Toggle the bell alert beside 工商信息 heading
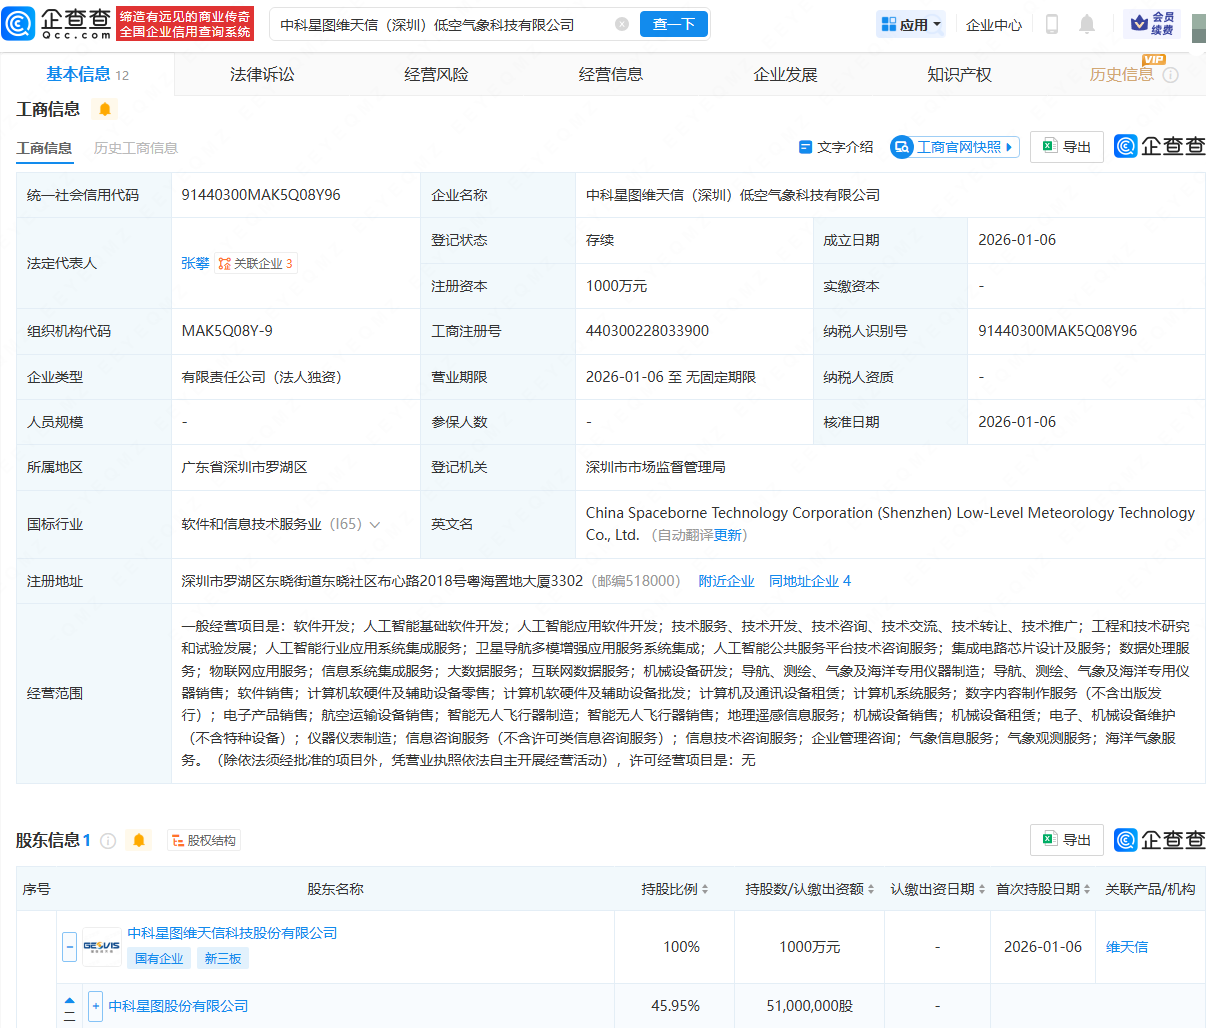 (x=105, y=109)
